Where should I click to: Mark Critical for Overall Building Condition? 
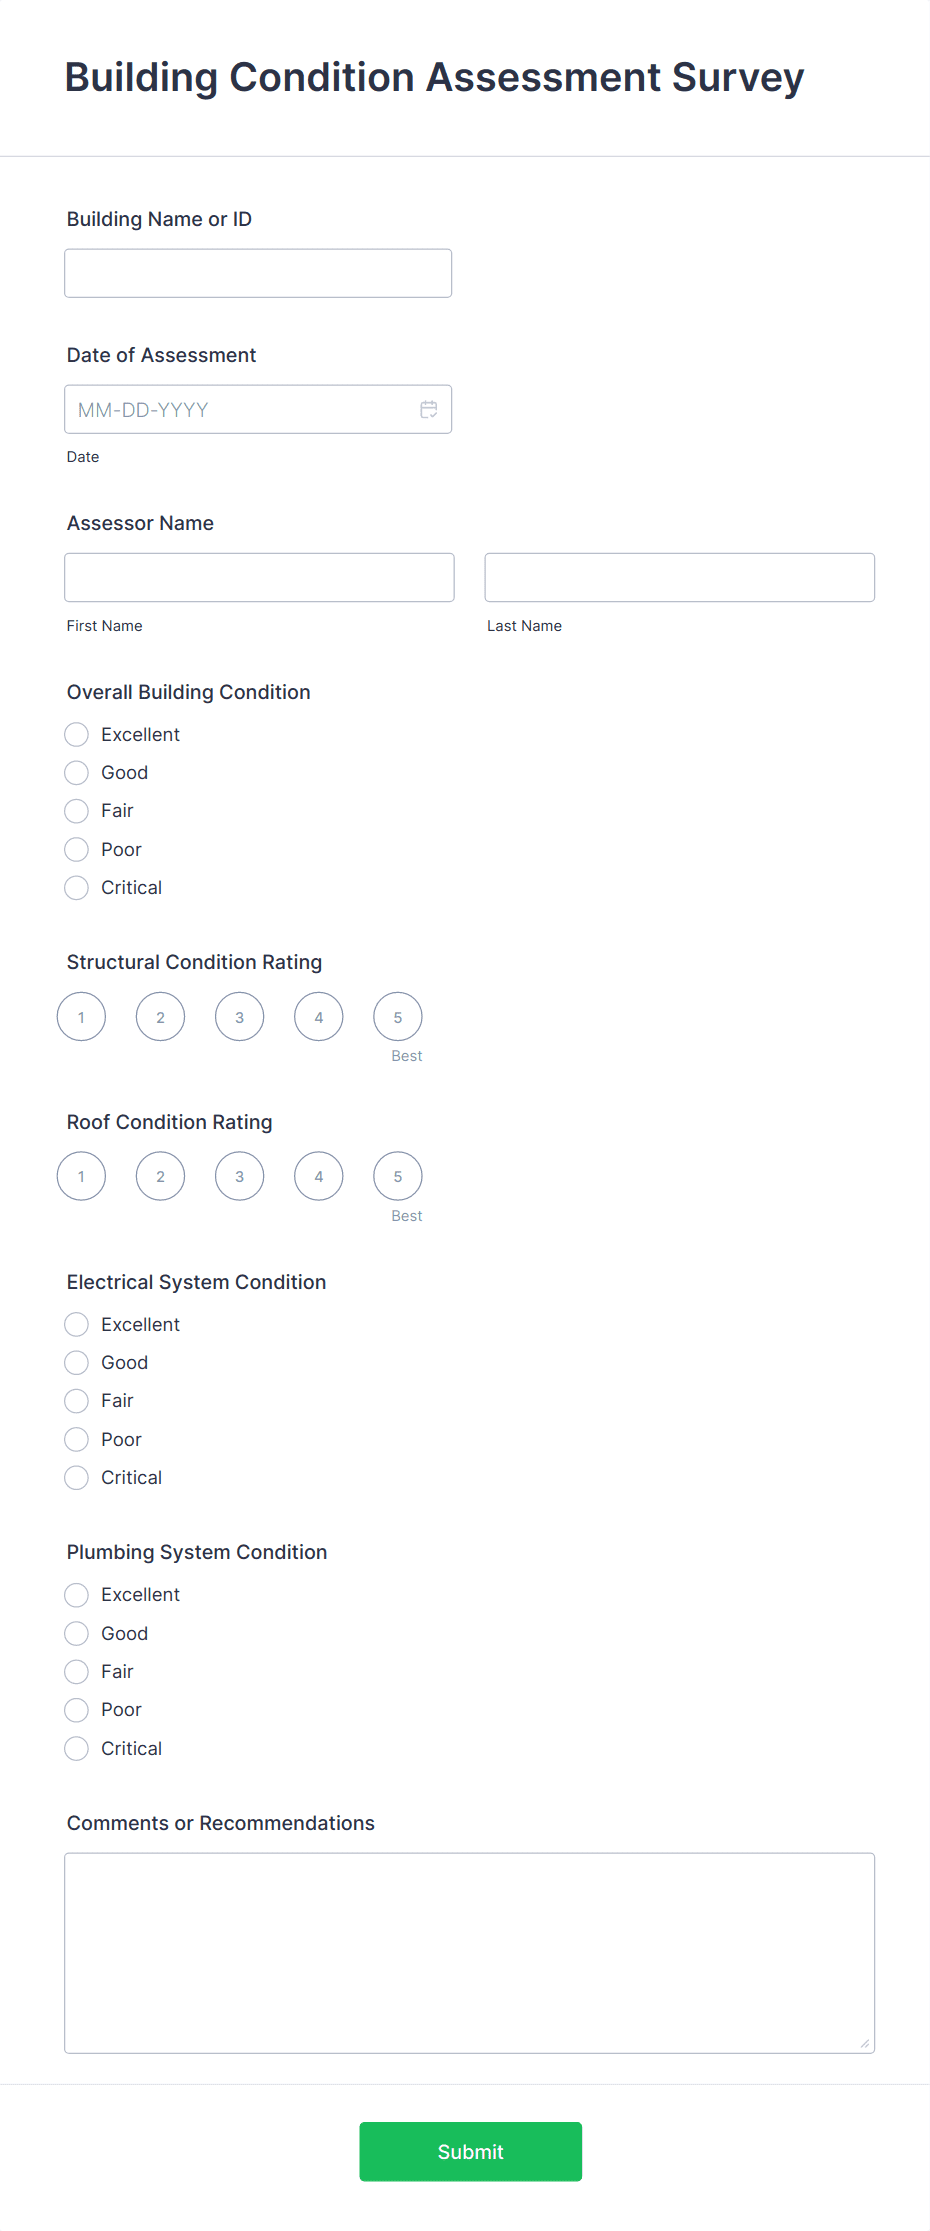pyautogui.click(x=76, y=887)
